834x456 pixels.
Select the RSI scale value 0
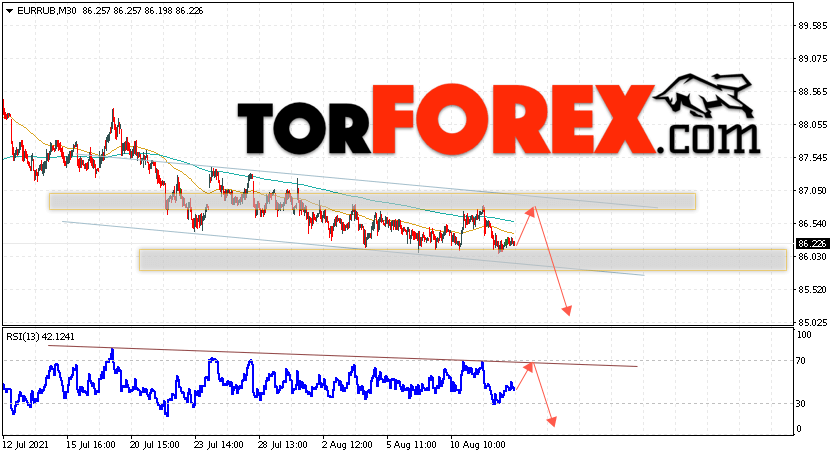click(x=800, y=429)
